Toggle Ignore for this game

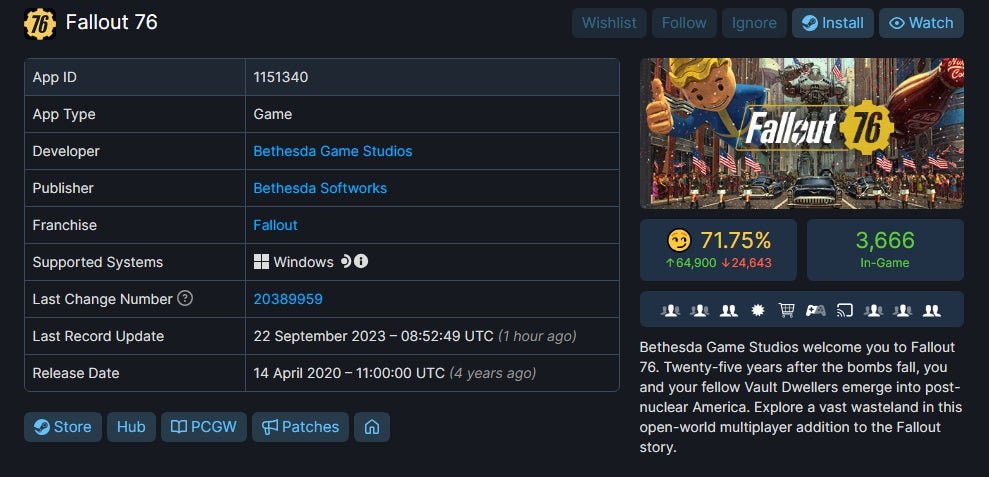[754, 23]
